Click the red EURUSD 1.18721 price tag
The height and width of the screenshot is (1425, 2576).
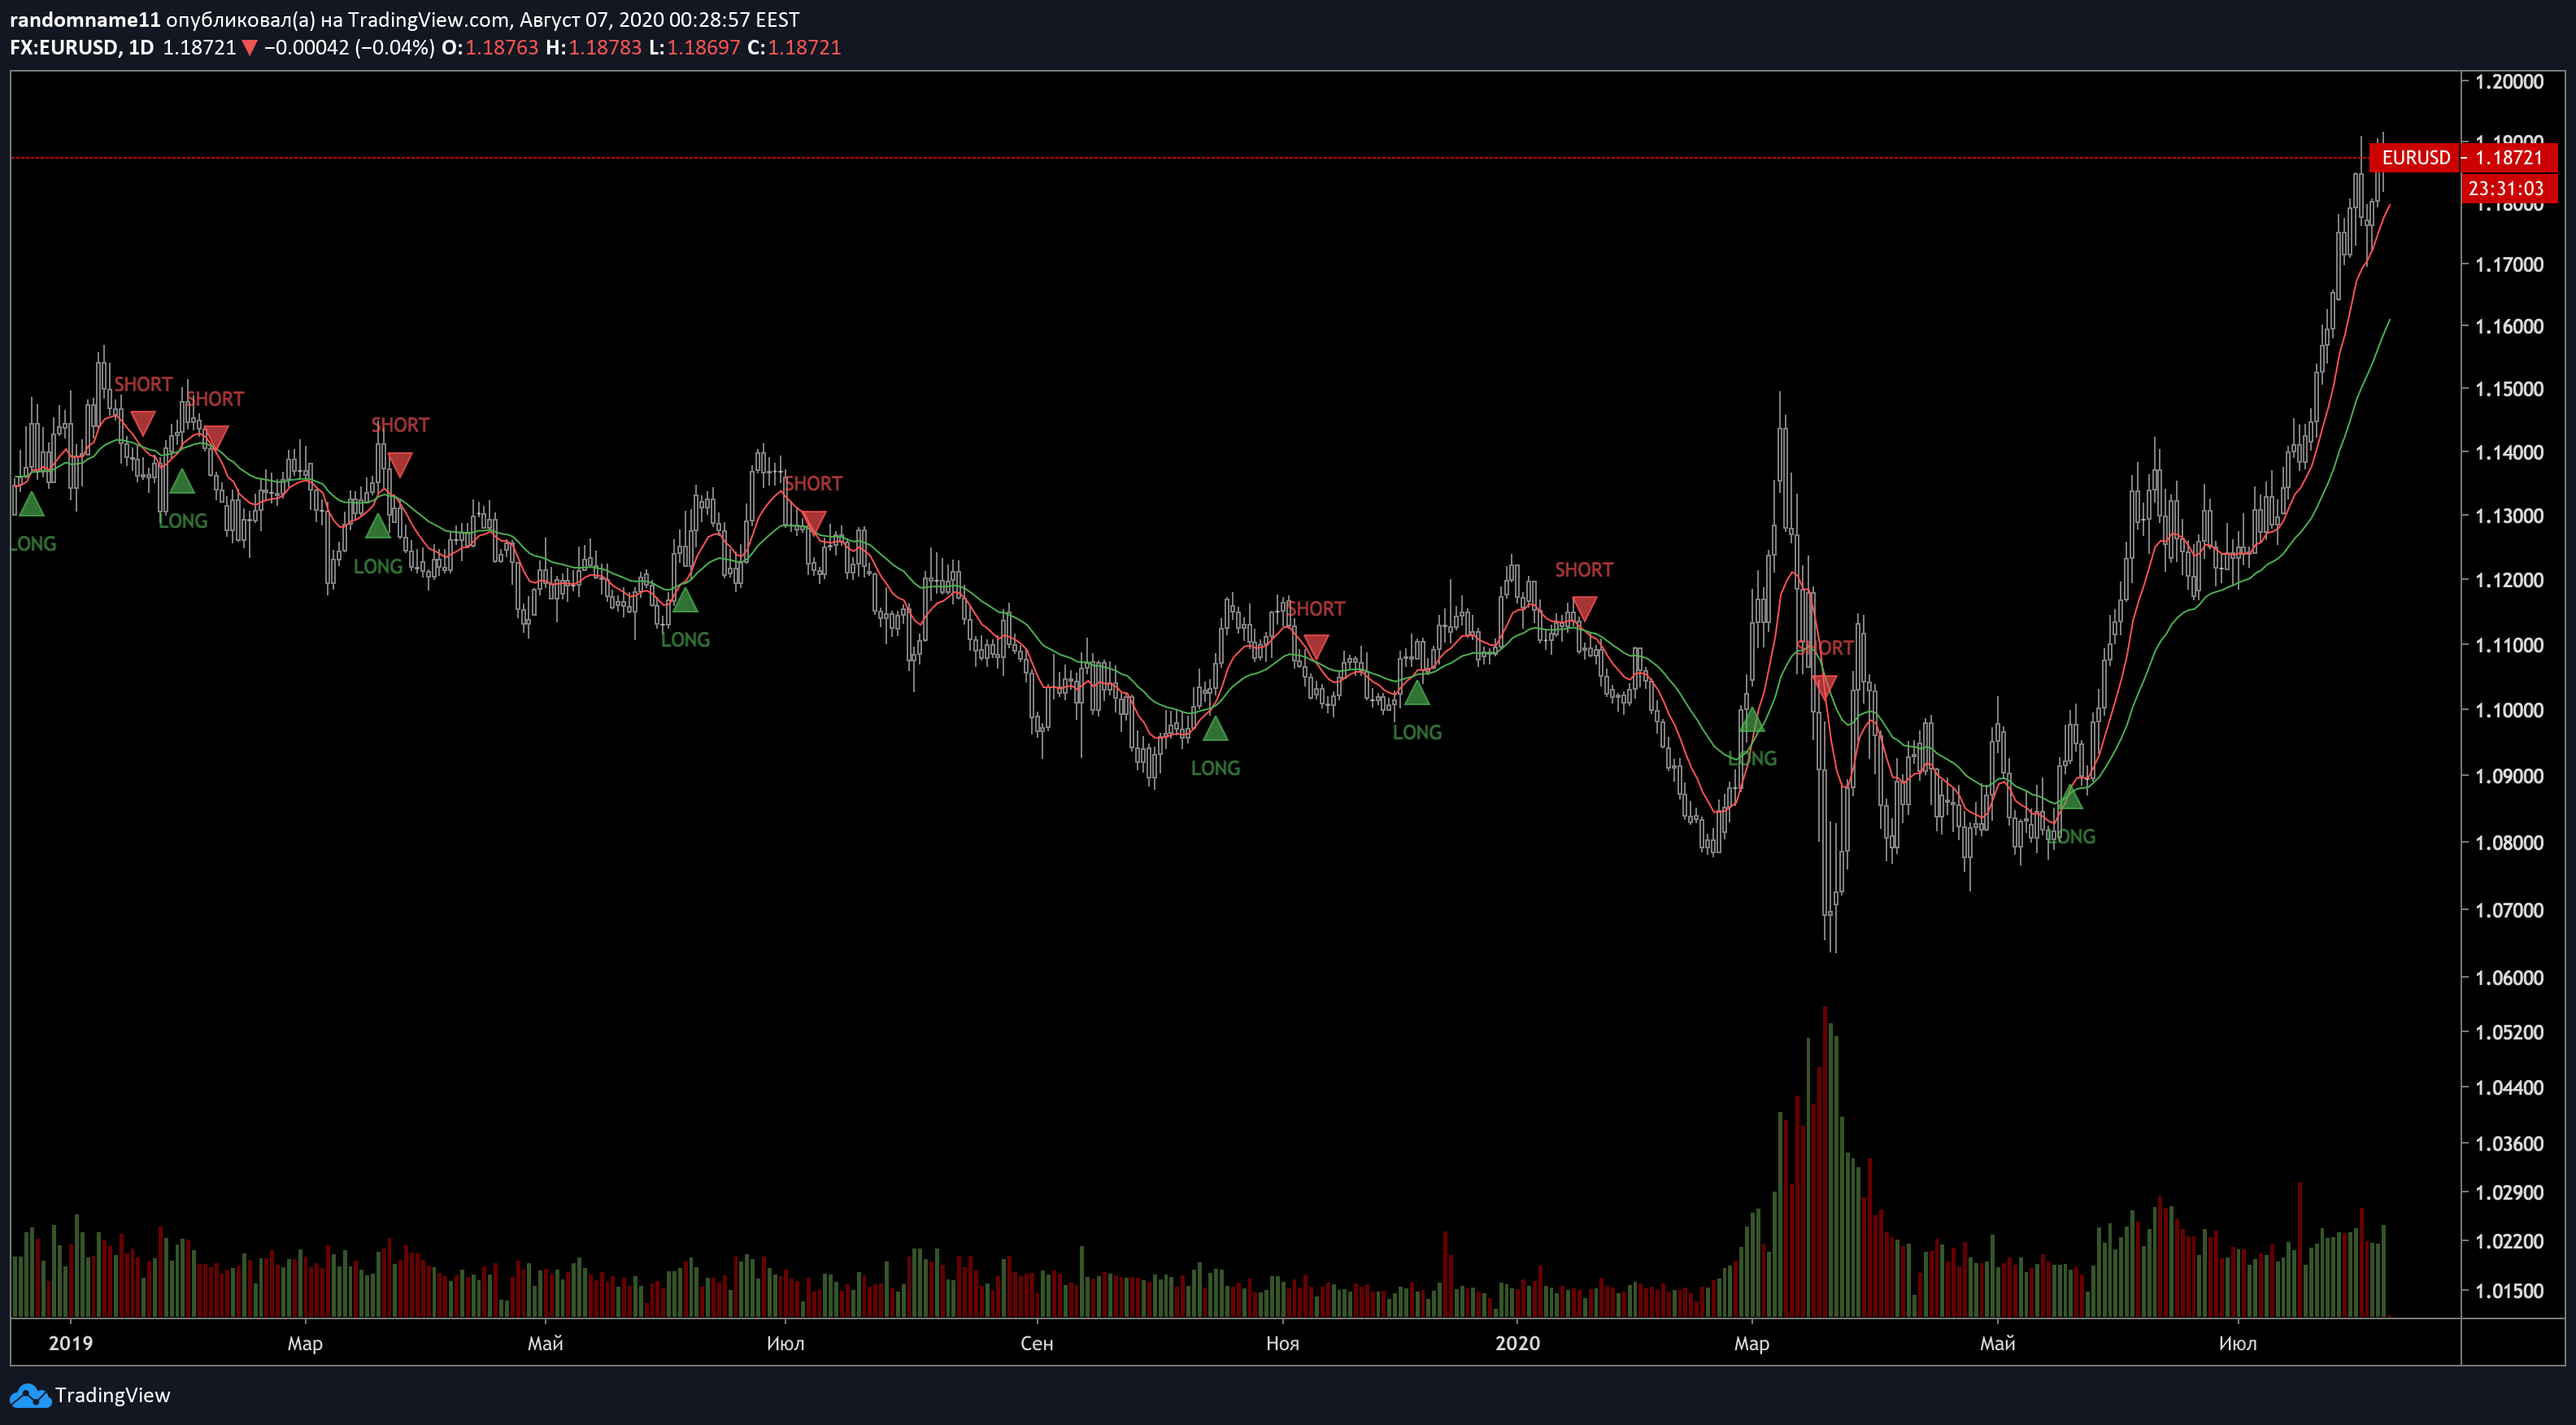tap(2463, 157)
